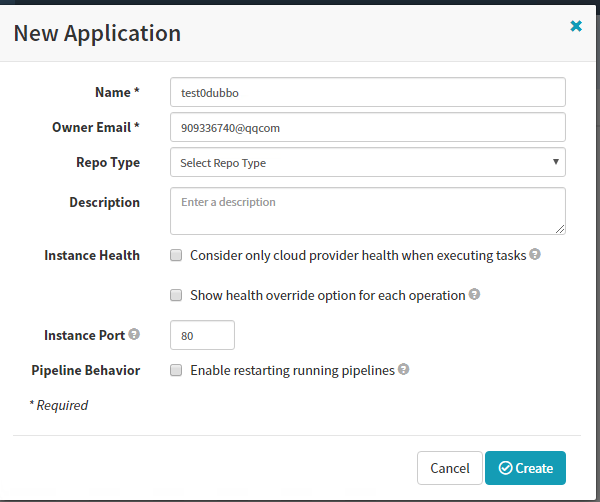Image resolution: width=600 pixels, height=502 pixels.
Task: Click the checkmark icon inside Create button
Action: click(x=505, y=468)
